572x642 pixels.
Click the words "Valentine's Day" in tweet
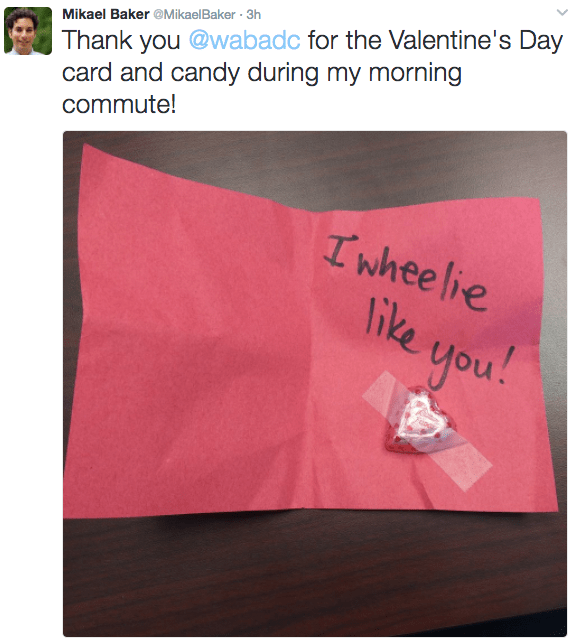[476, 41]
